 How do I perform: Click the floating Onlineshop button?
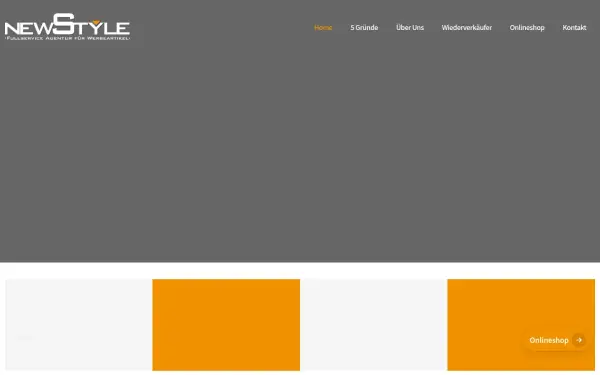(x=557, y=340)
